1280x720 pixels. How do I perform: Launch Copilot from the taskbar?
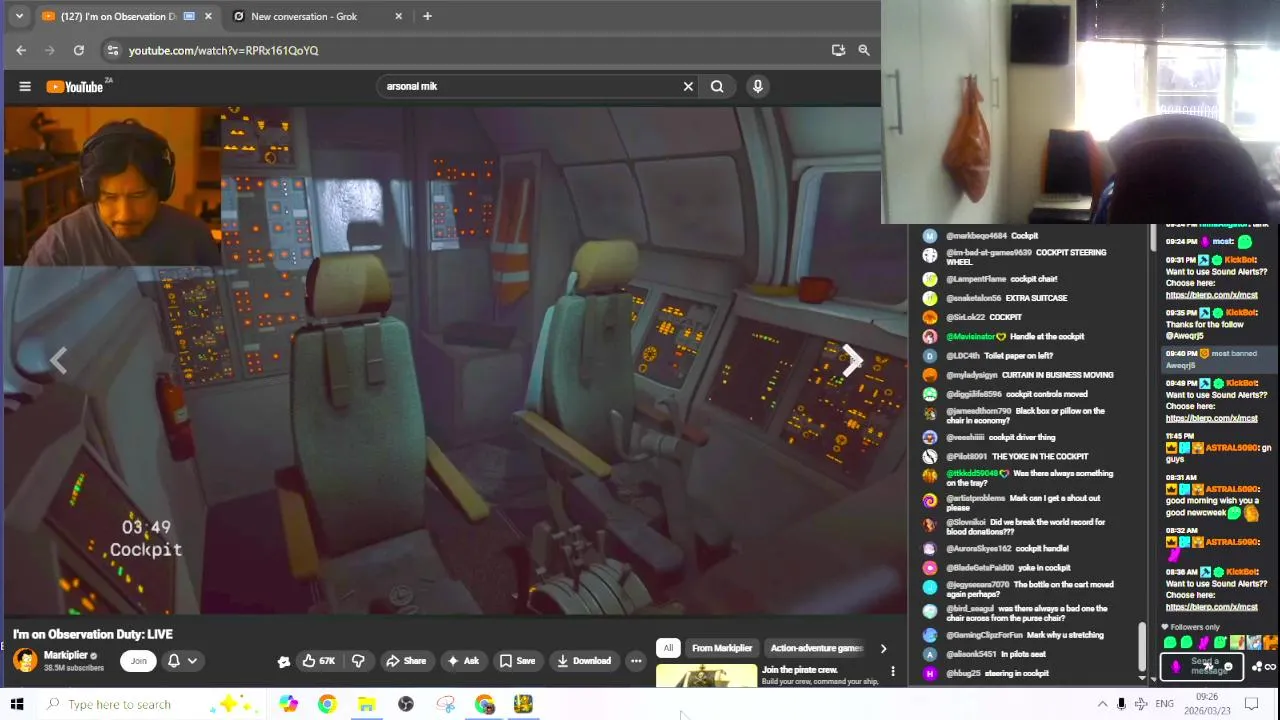[x=288, y=704]
